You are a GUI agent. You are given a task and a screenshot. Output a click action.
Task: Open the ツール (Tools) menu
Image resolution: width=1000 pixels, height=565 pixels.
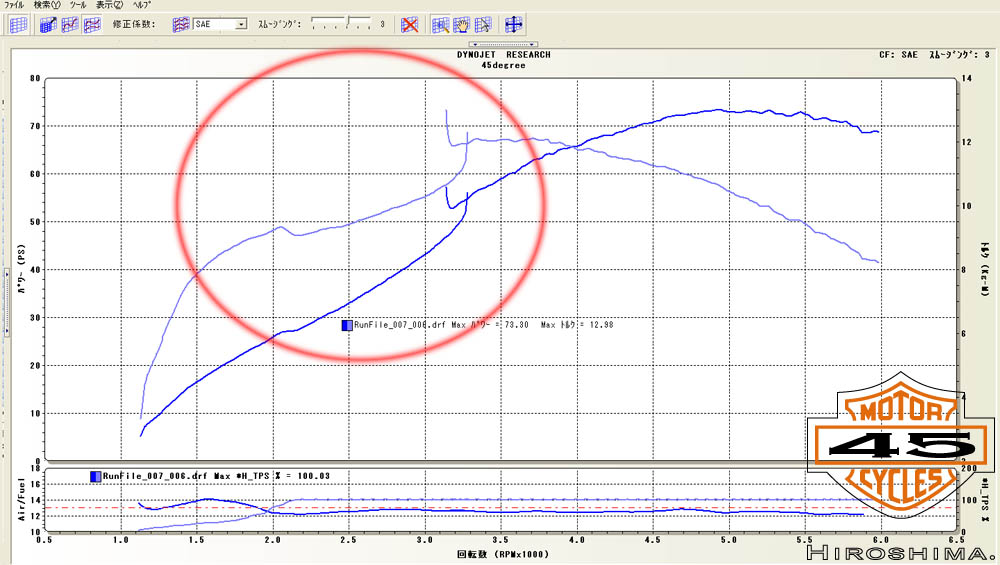(x=78, y=5)
